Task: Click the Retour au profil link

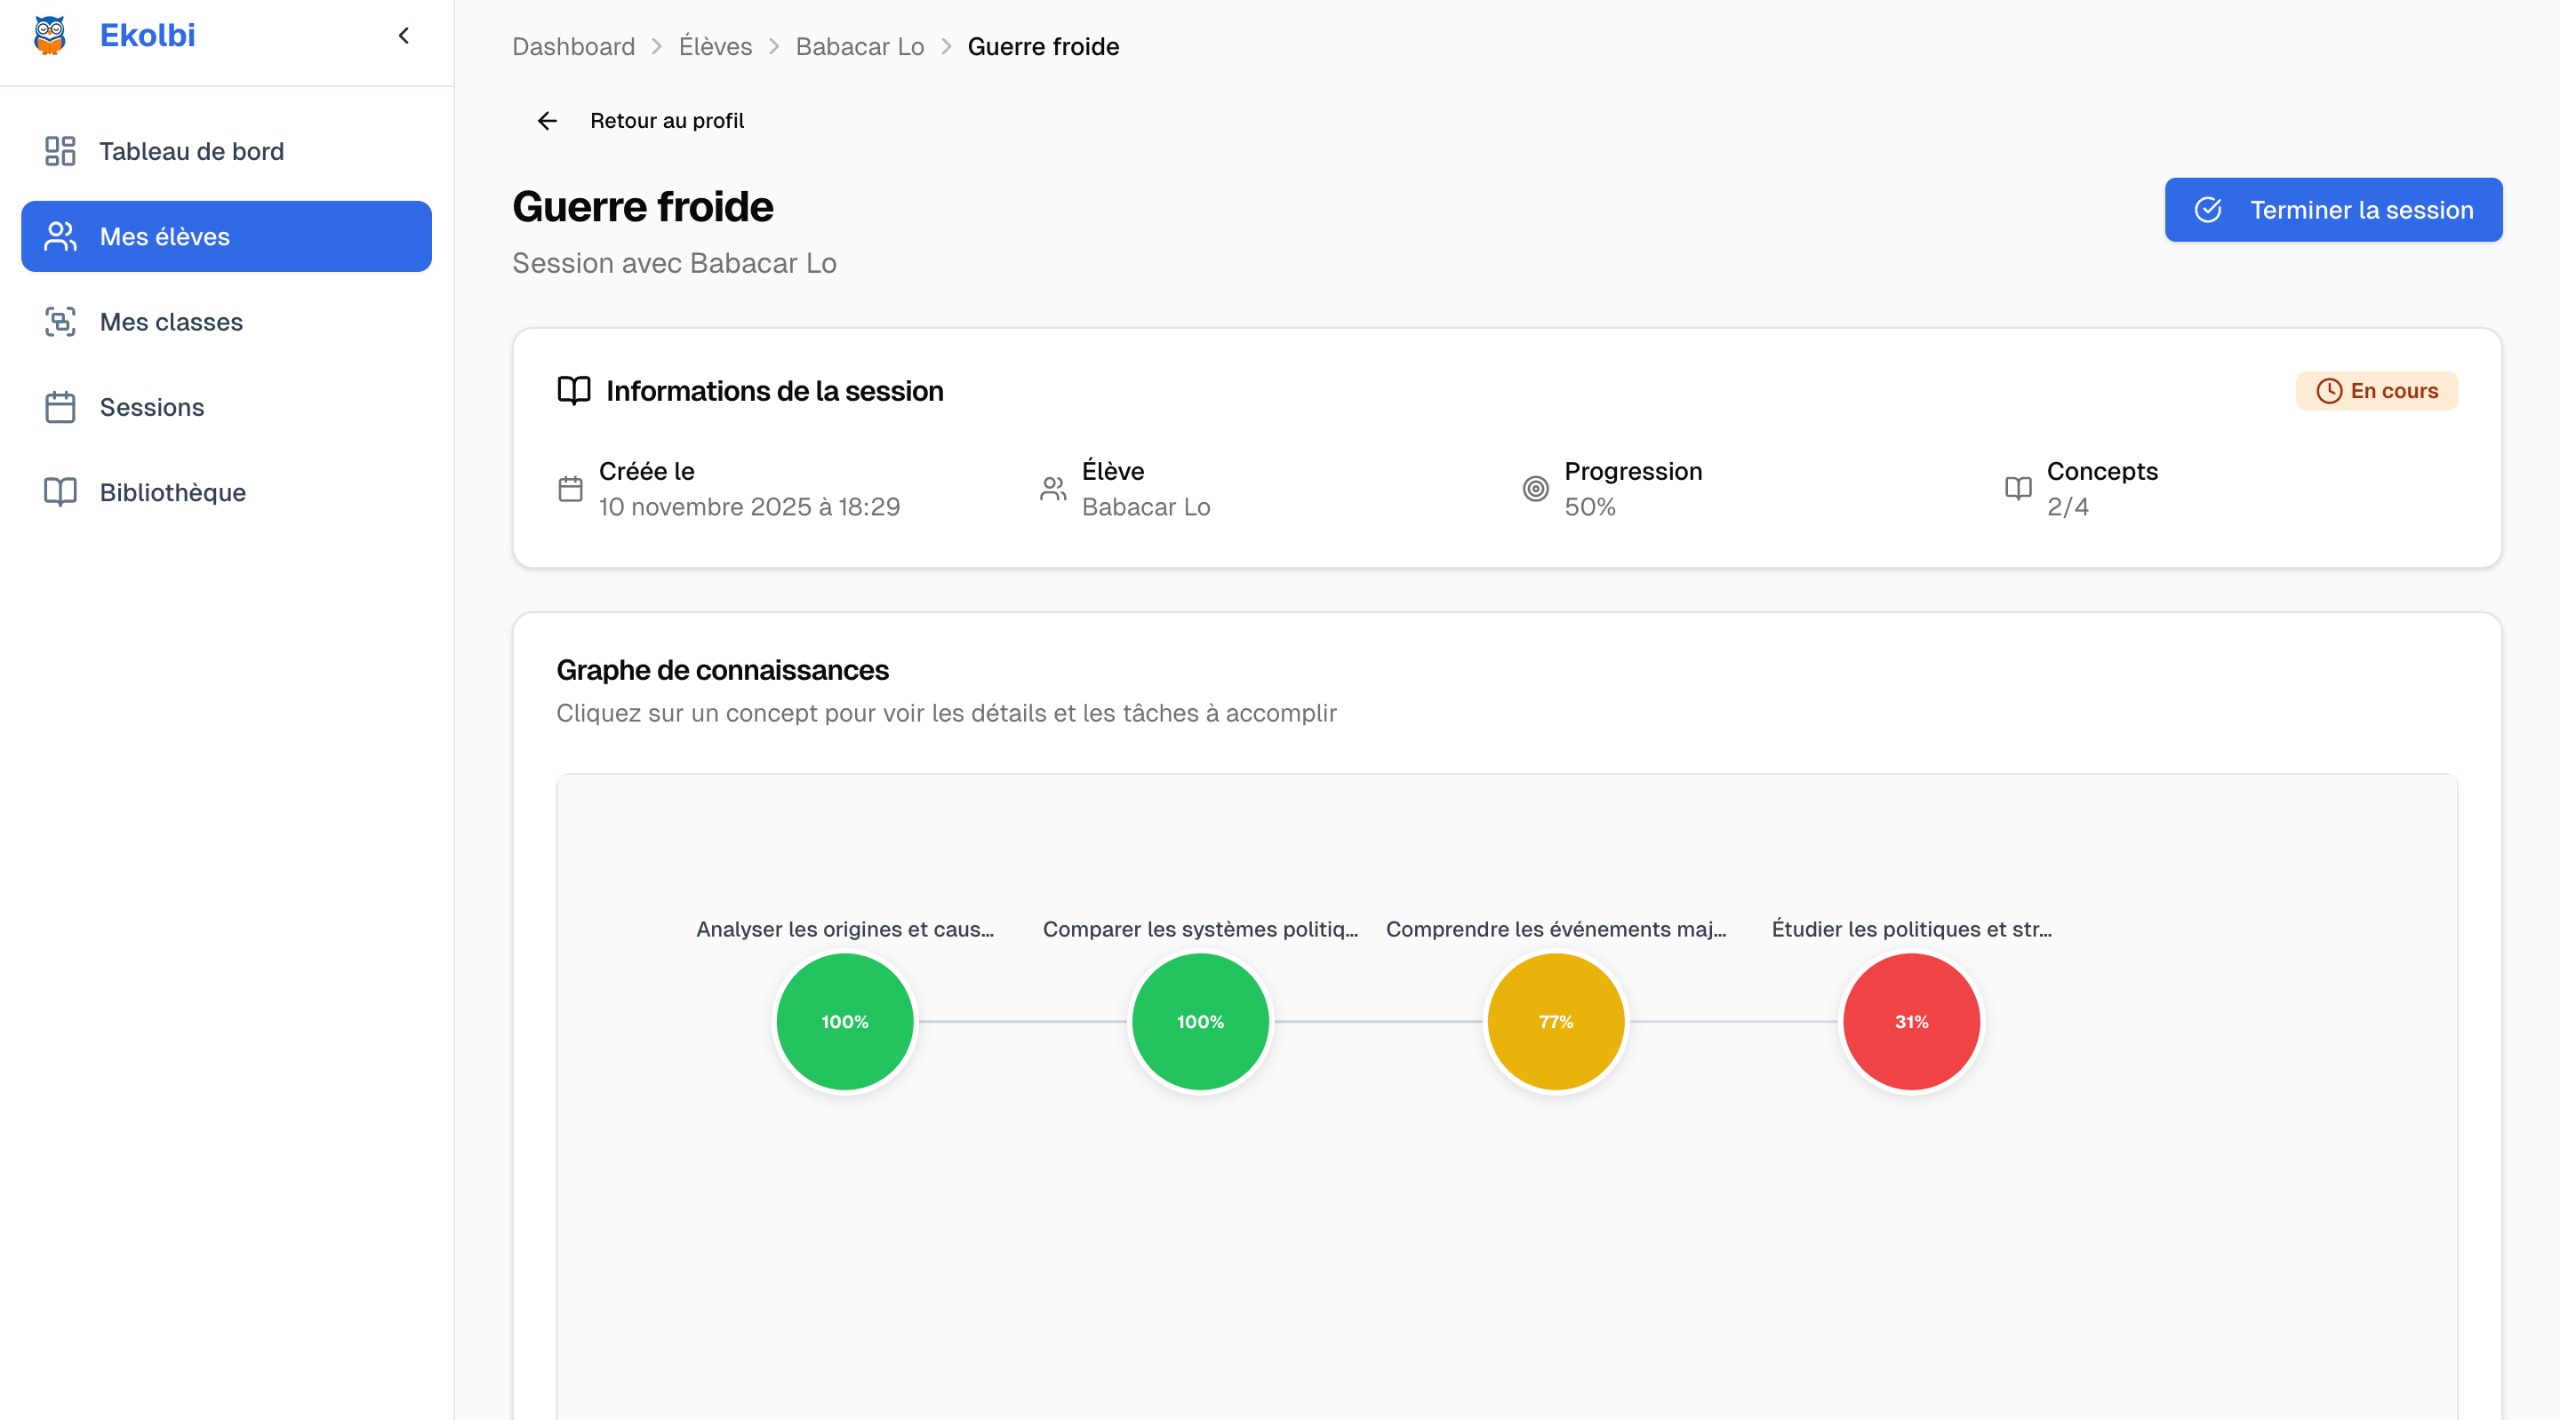Action: click(666, 120)
